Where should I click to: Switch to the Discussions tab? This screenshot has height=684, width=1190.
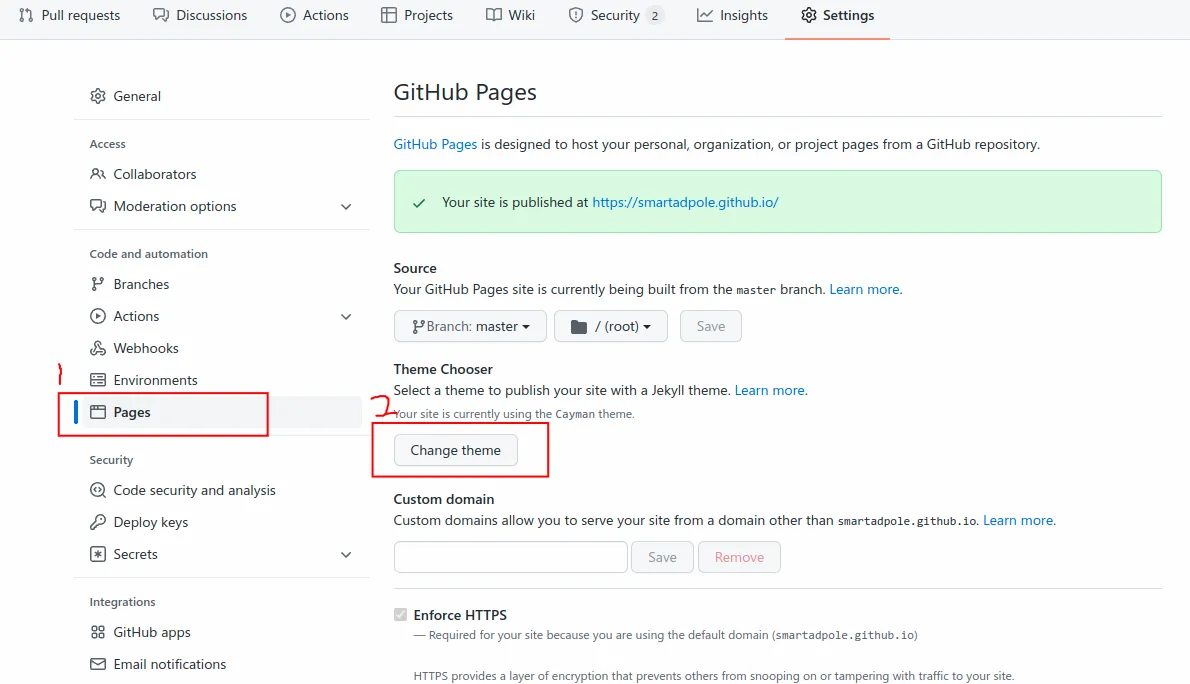tap(200, 15)
